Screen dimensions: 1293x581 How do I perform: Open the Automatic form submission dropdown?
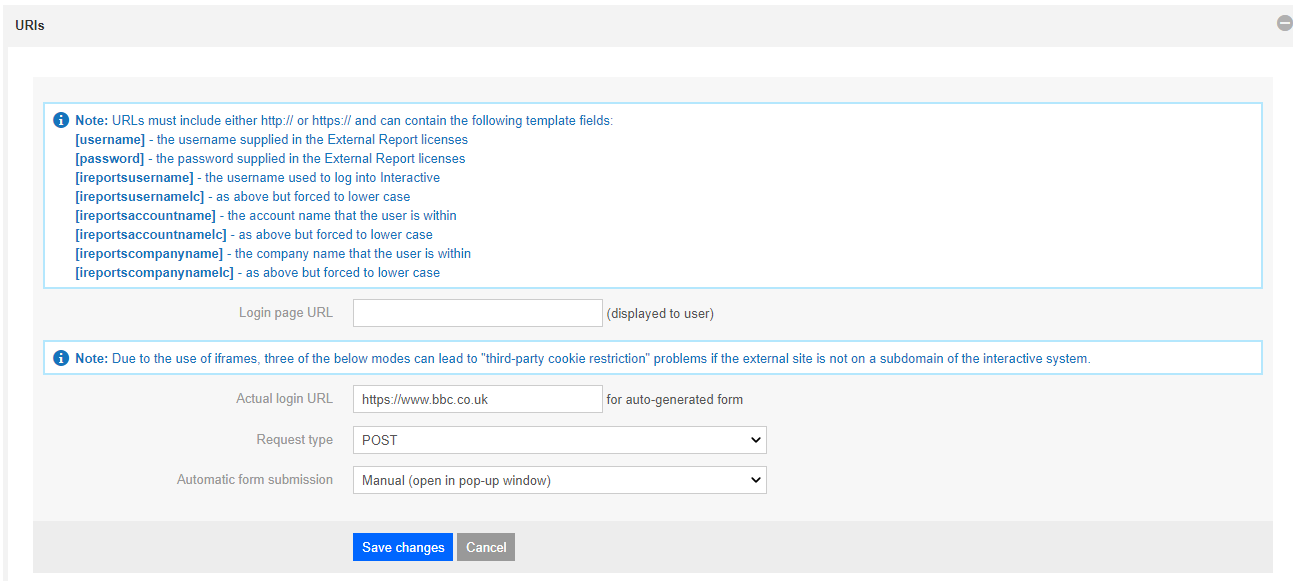pyautogui.click(x=559, y=480)
